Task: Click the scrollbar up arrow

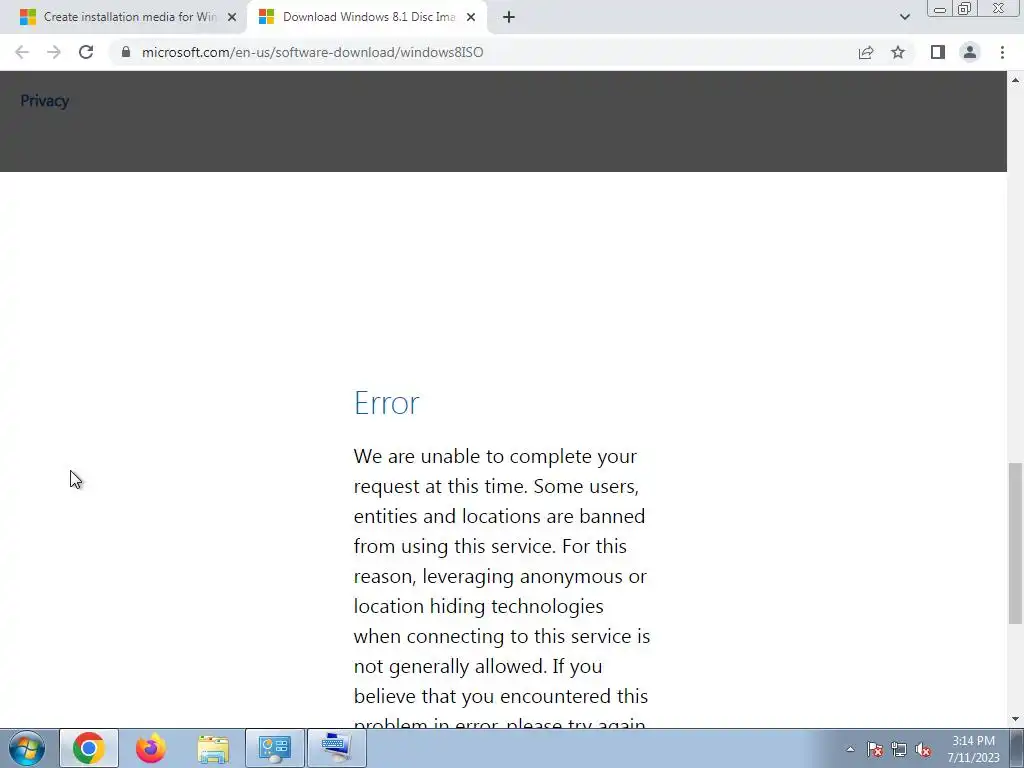Action: [1015, 80]
